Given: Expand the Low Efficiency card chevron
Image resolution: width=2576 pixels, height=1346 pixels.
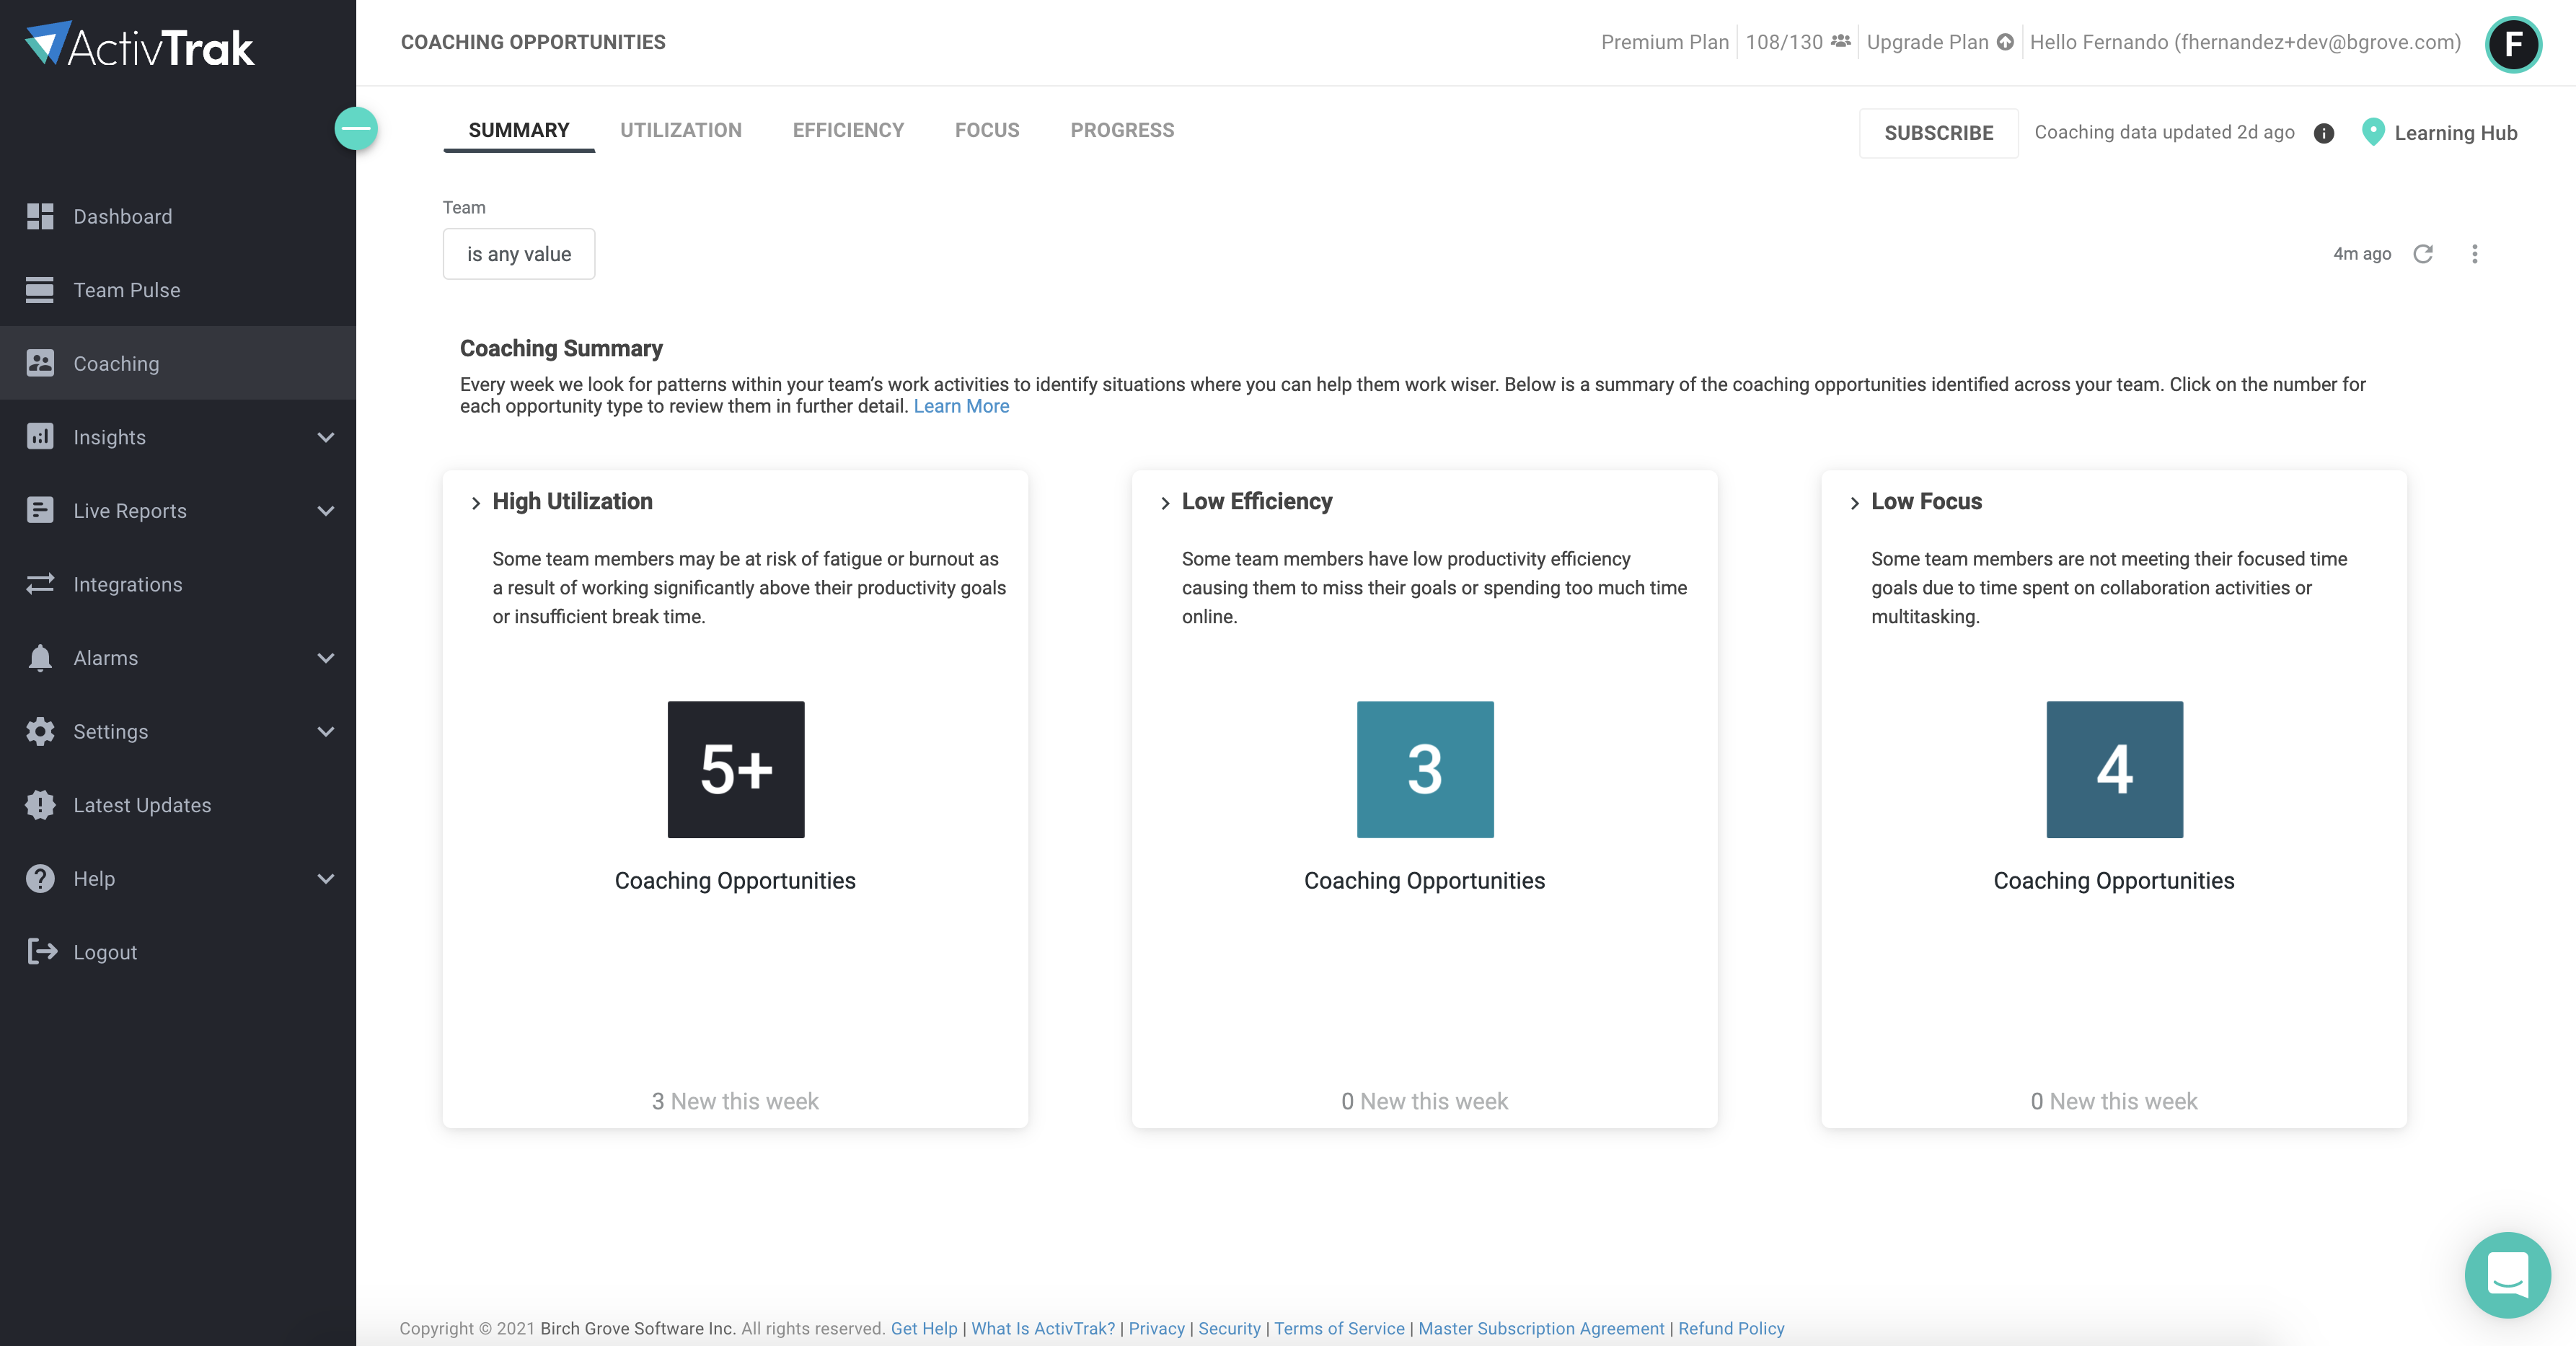Looking at the screenshot, I should point(1165,503).
